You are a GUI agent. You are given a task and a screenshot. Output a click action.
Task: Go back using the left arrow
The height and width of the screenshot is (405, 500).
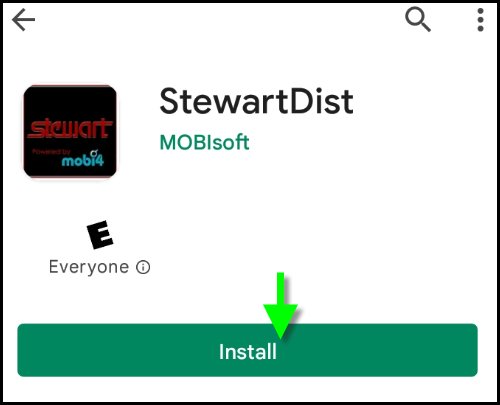coord(23,20)
